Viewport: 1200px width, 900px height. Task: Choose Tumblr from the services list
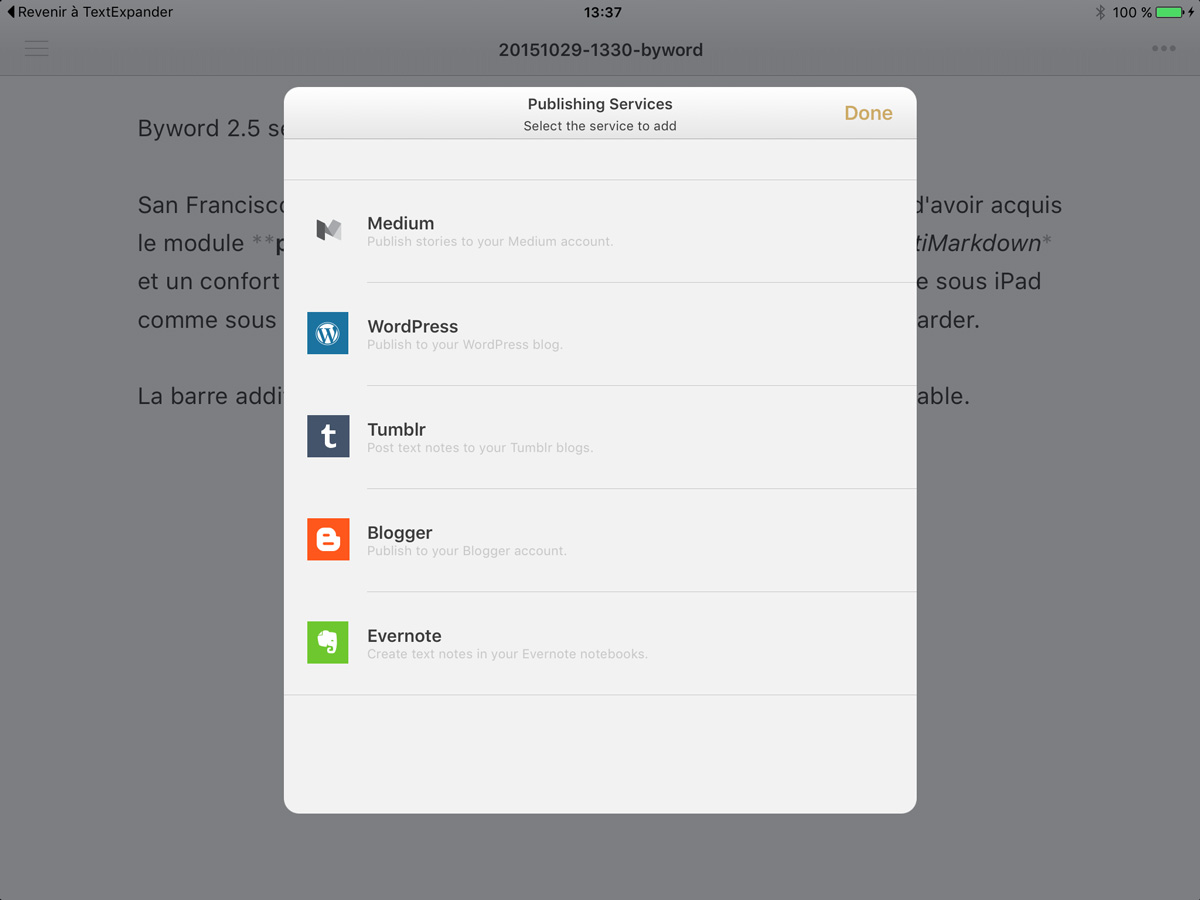click(600, 437)
